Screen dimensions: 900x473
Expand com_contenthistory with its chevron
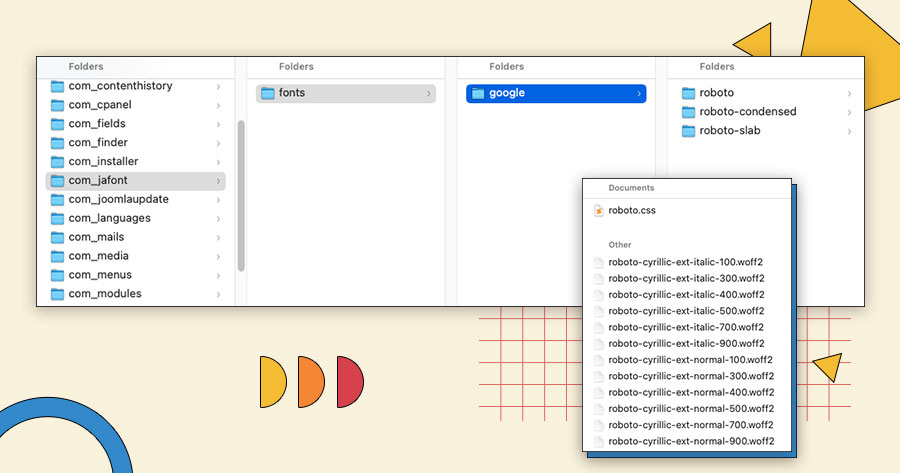pos(218,87)
